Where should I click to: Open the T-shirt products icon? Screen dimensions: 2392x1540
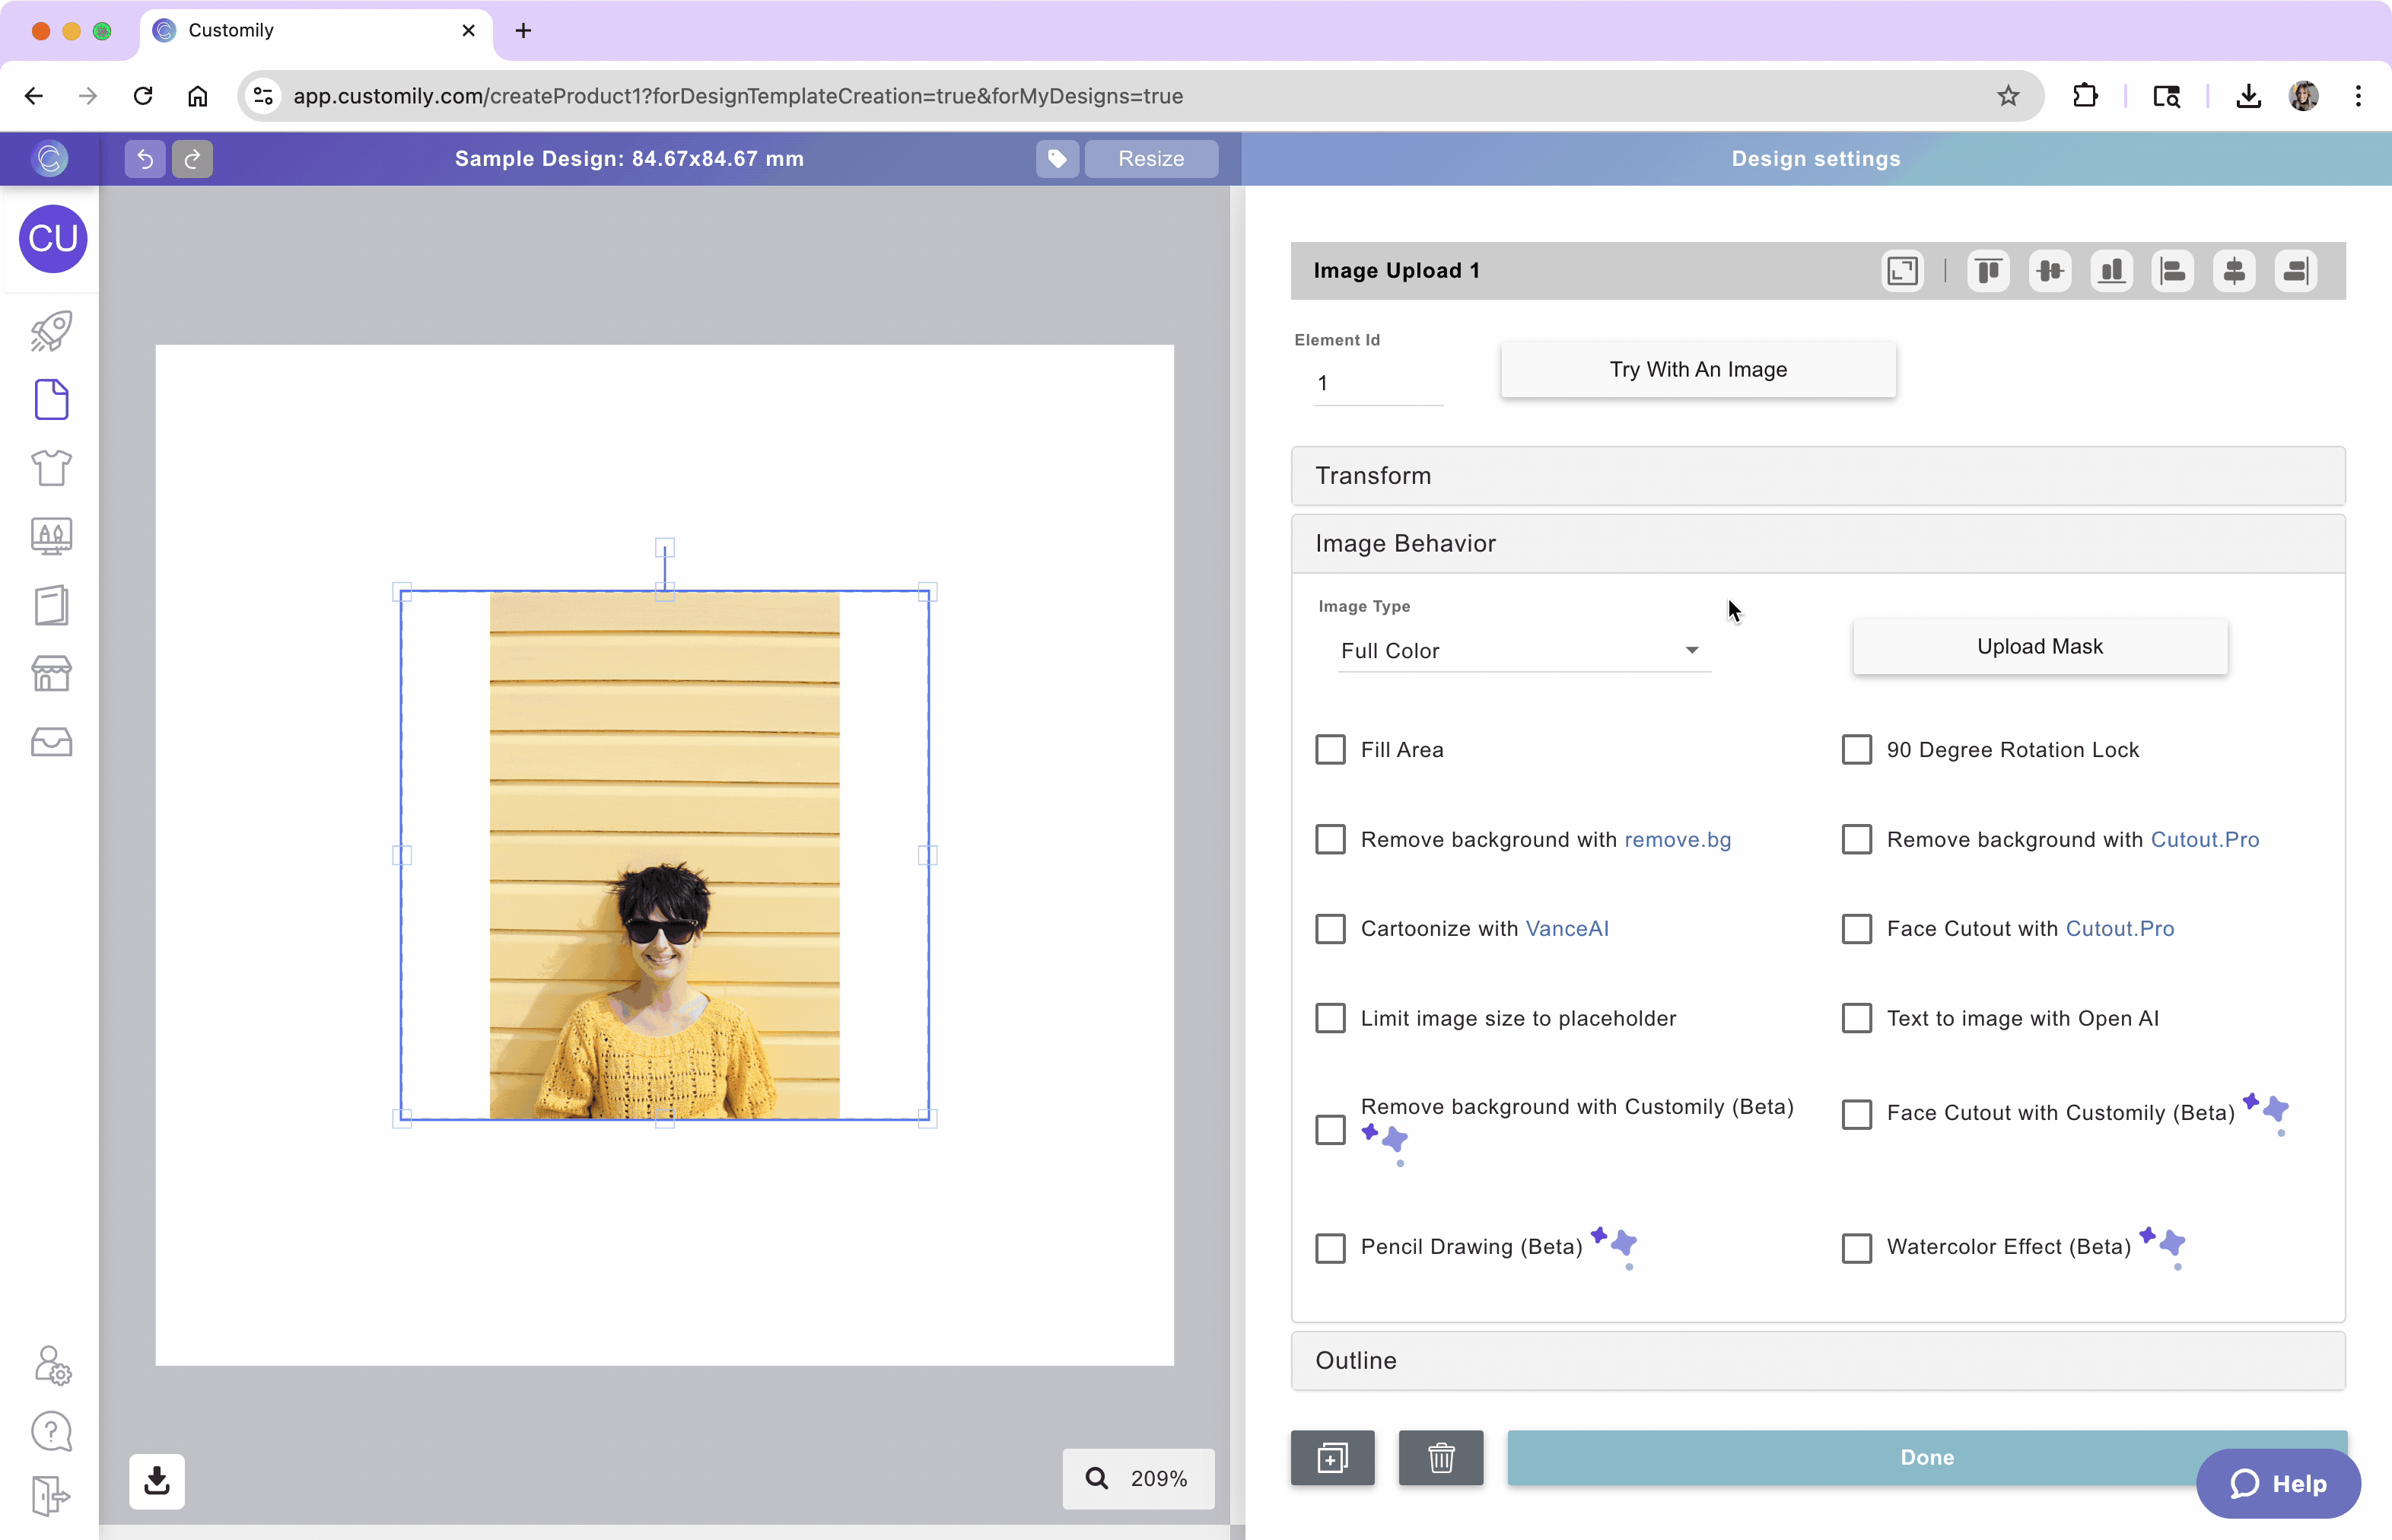pyautogui.click(x=51, y=467)
